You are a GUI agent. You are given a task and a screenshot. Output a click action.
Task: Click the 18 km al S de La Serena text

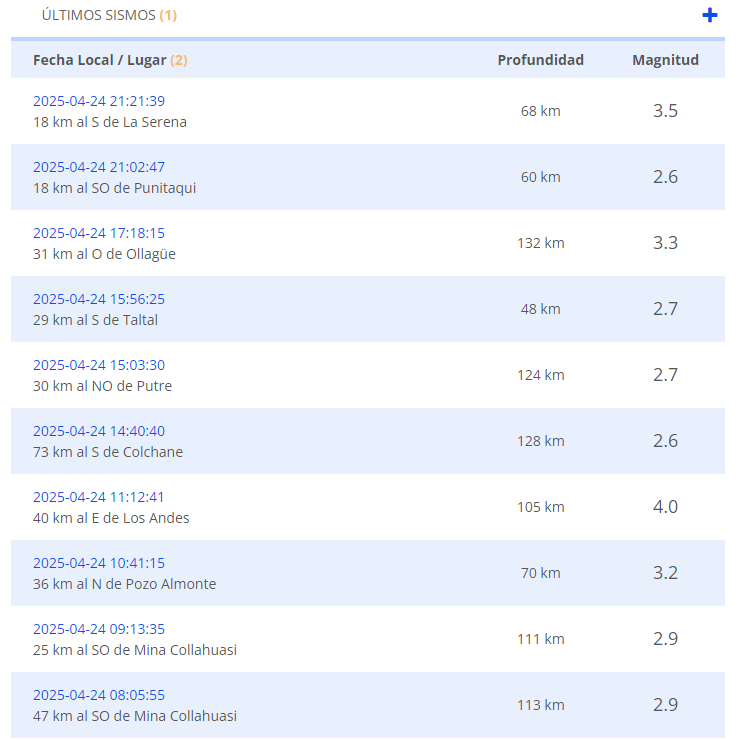tap(110, 122)
